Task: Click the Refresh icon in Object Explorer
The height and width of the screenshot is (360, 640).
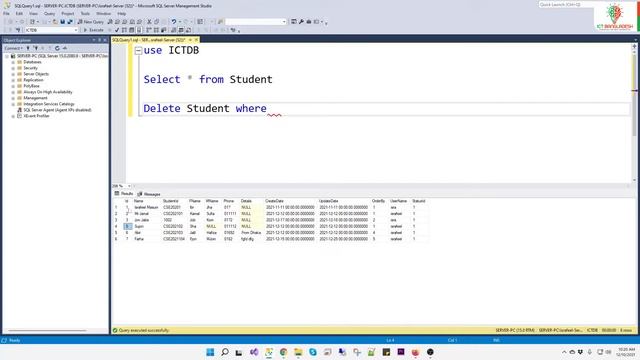Action: (x=57, y=48)
